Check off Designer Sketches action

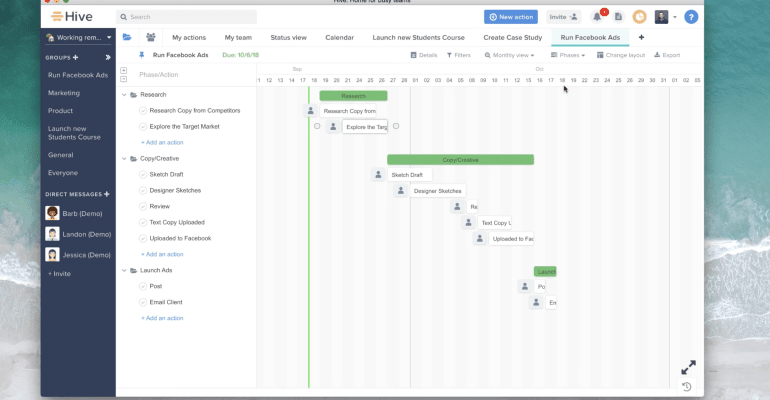[x=143, y=190]
